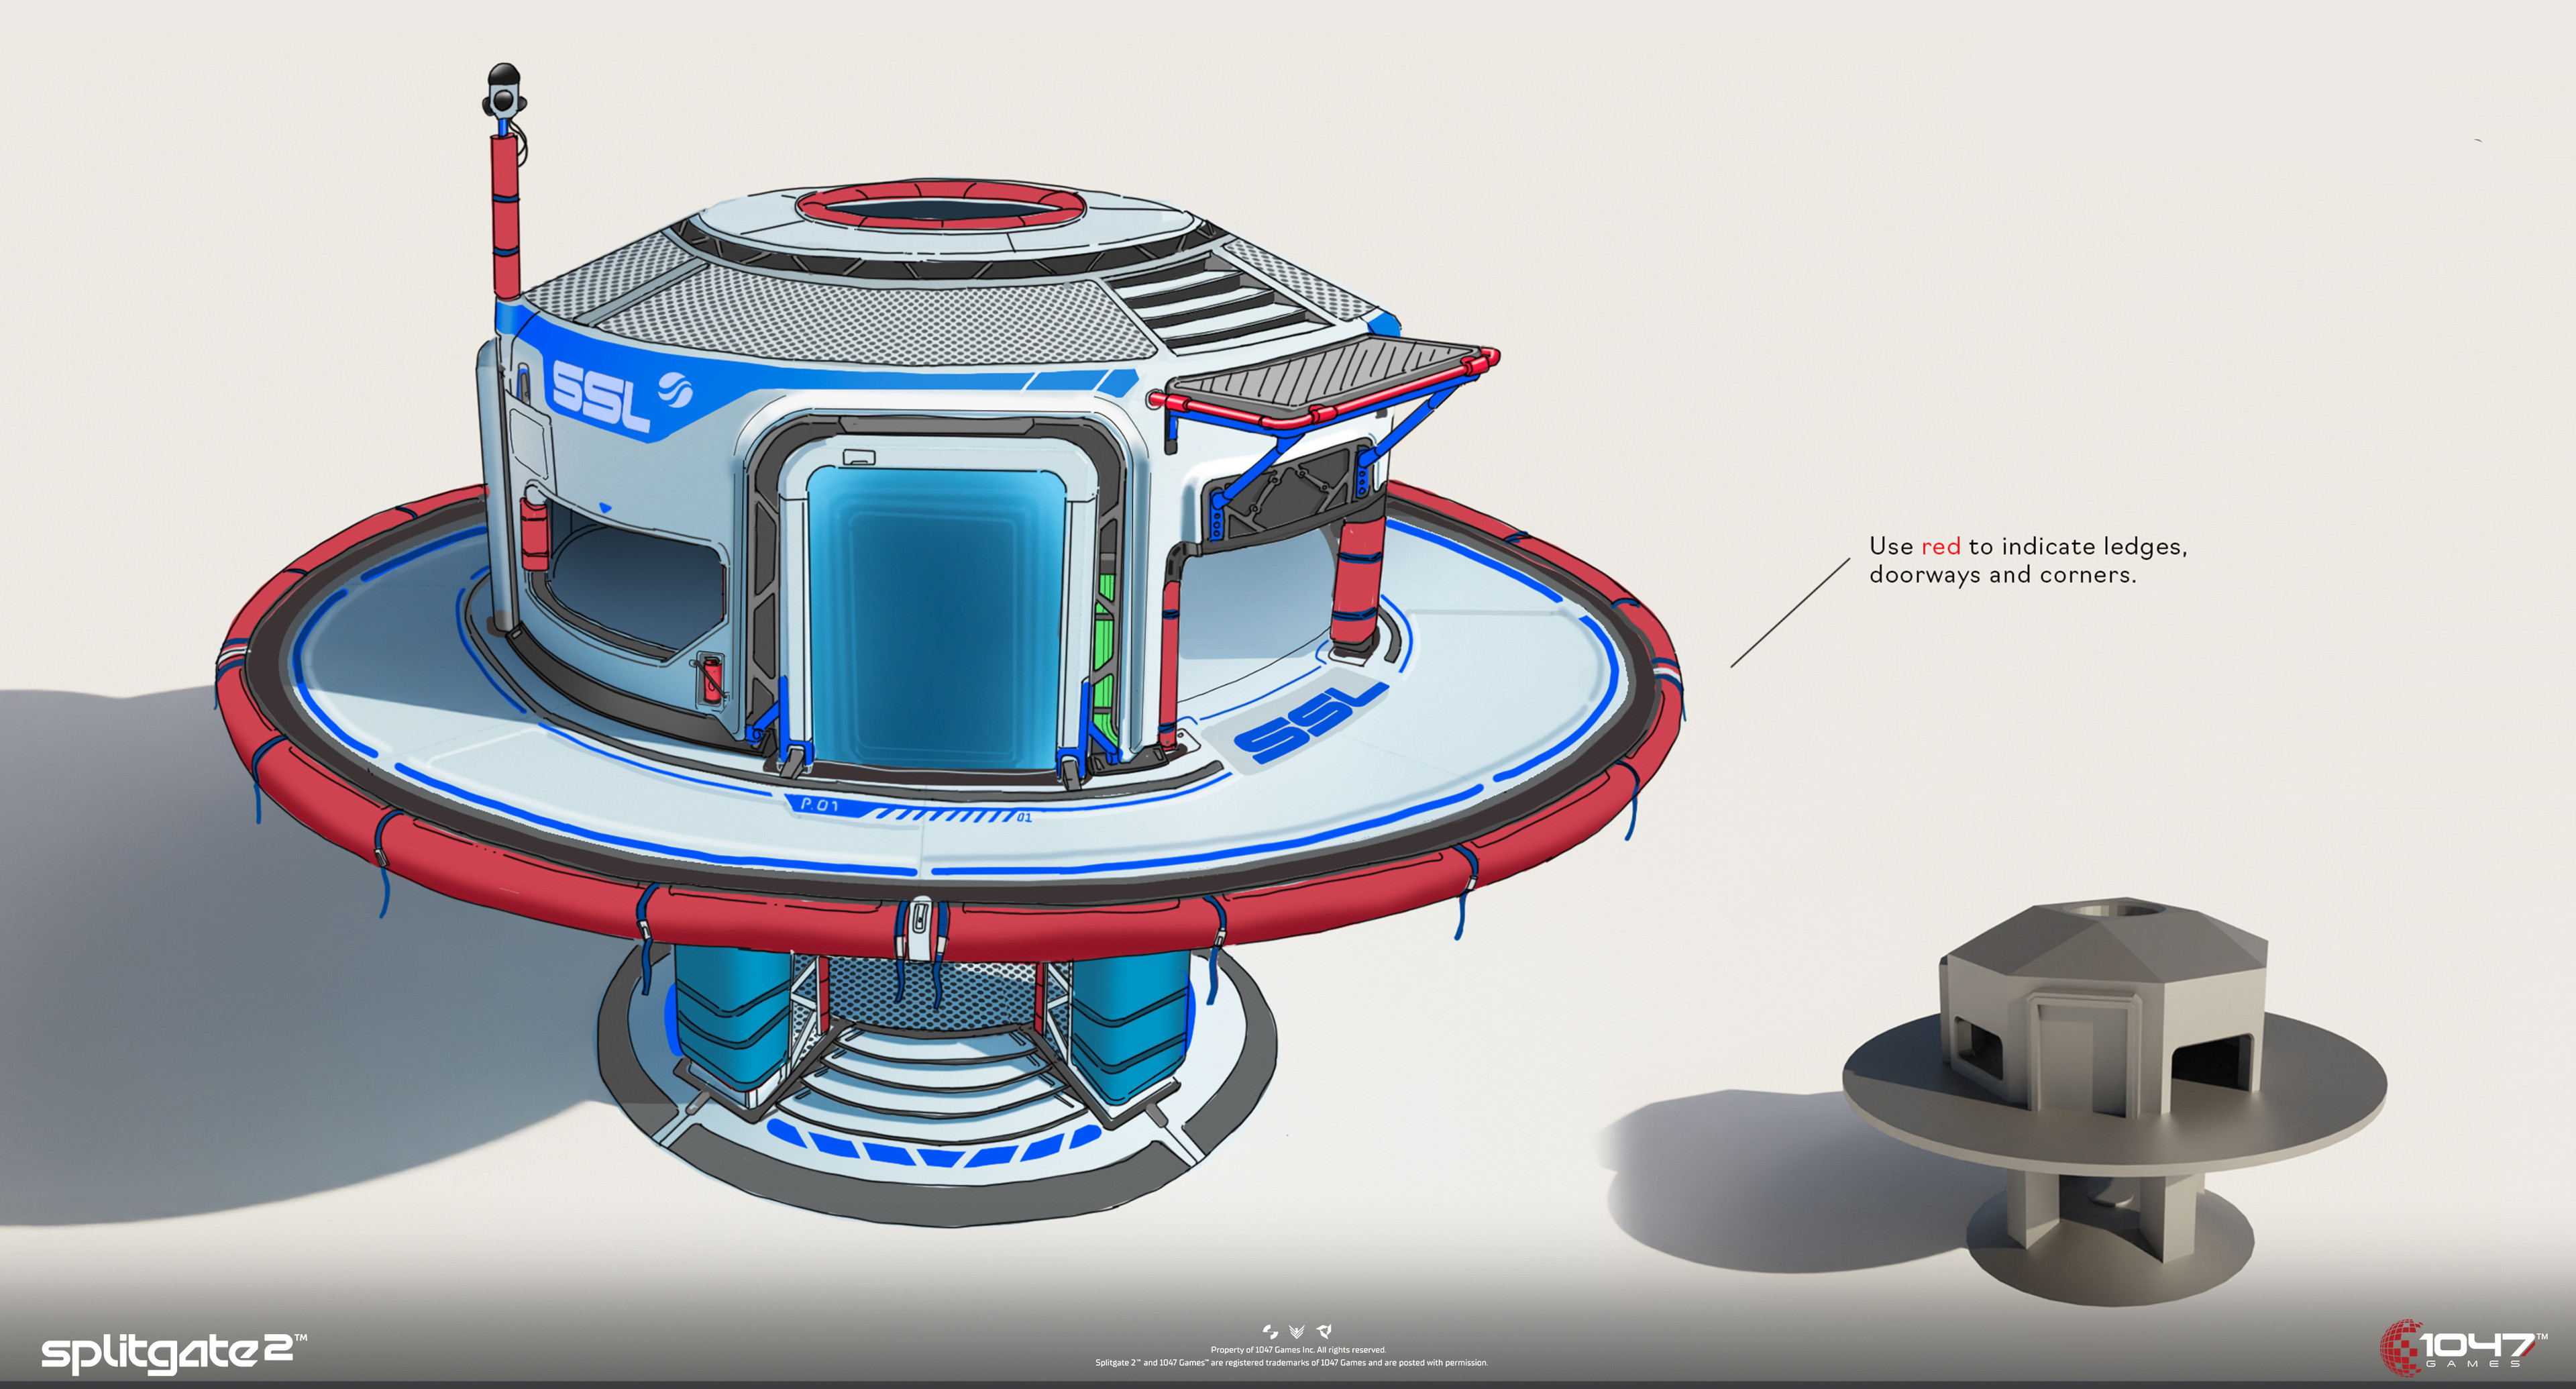Viewport: 2576px width, 1389px height.
Task: Click the blue SSL lettering on the platform floor
Action: point(1311,722)
